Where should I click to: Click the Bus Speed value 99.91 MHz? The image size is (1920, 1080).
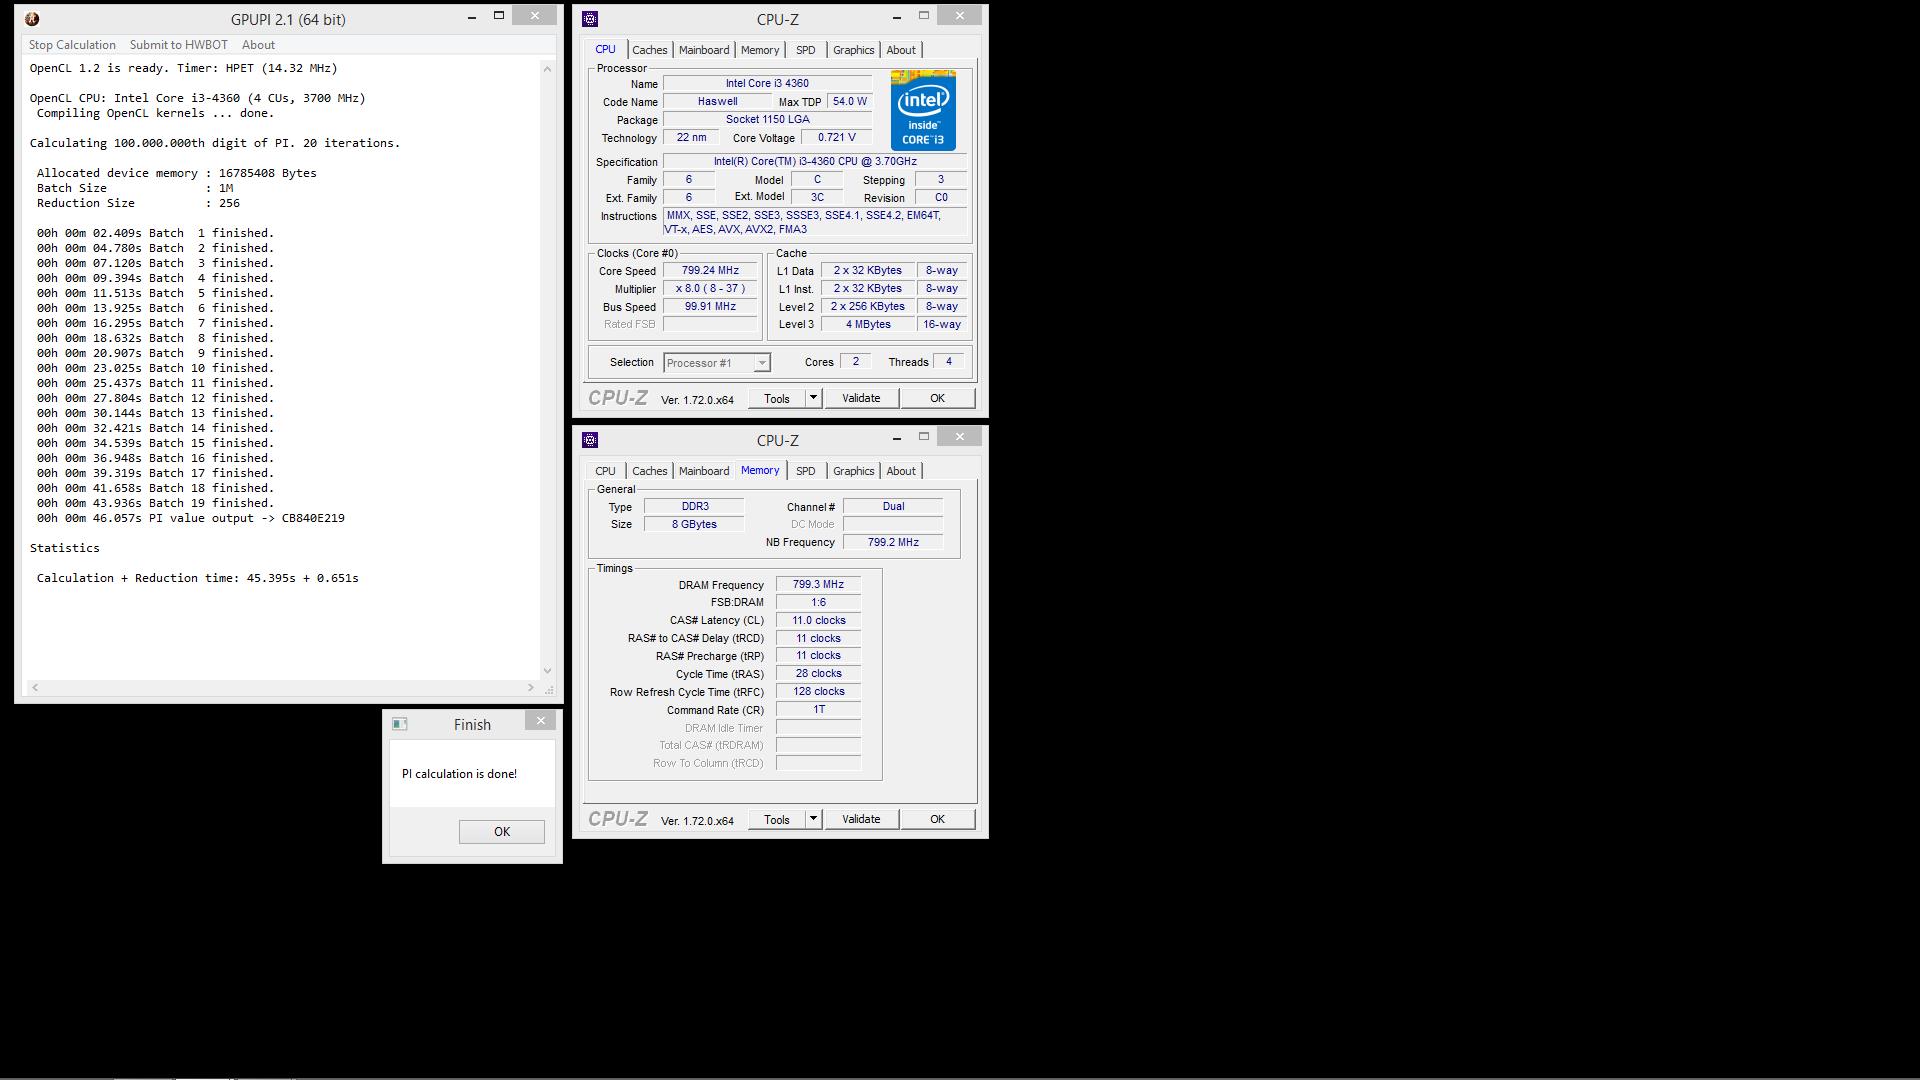coord(710,307)
